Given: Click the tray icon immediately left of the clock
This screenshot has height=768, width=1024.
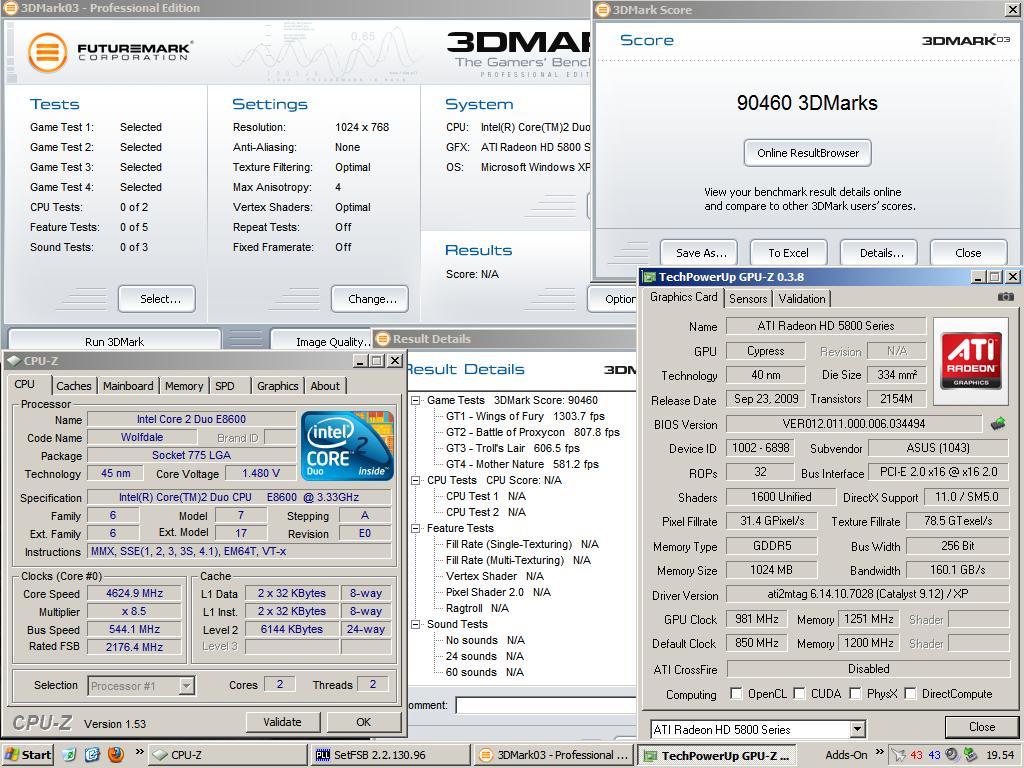Looking at the screenshot, I should pos(970,755).
